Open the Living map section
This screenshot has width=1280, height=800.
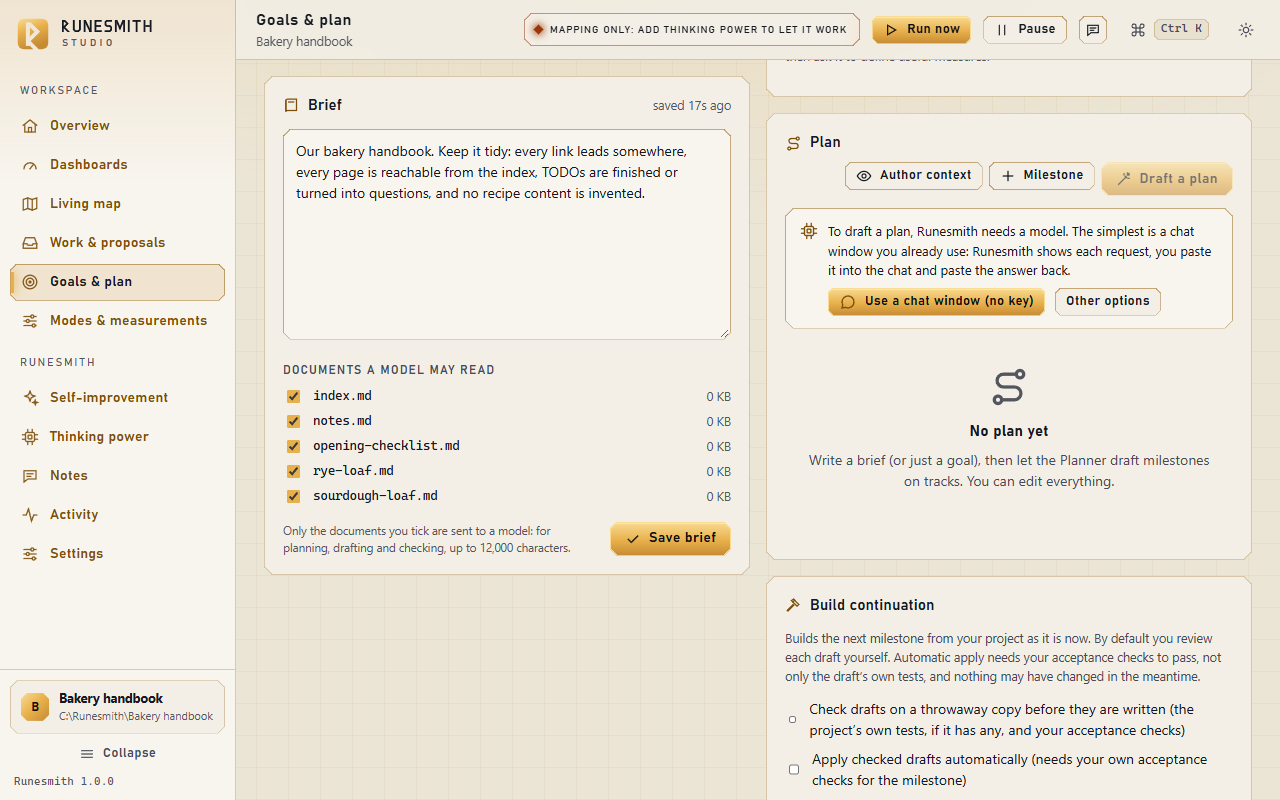tap(117, 204)
